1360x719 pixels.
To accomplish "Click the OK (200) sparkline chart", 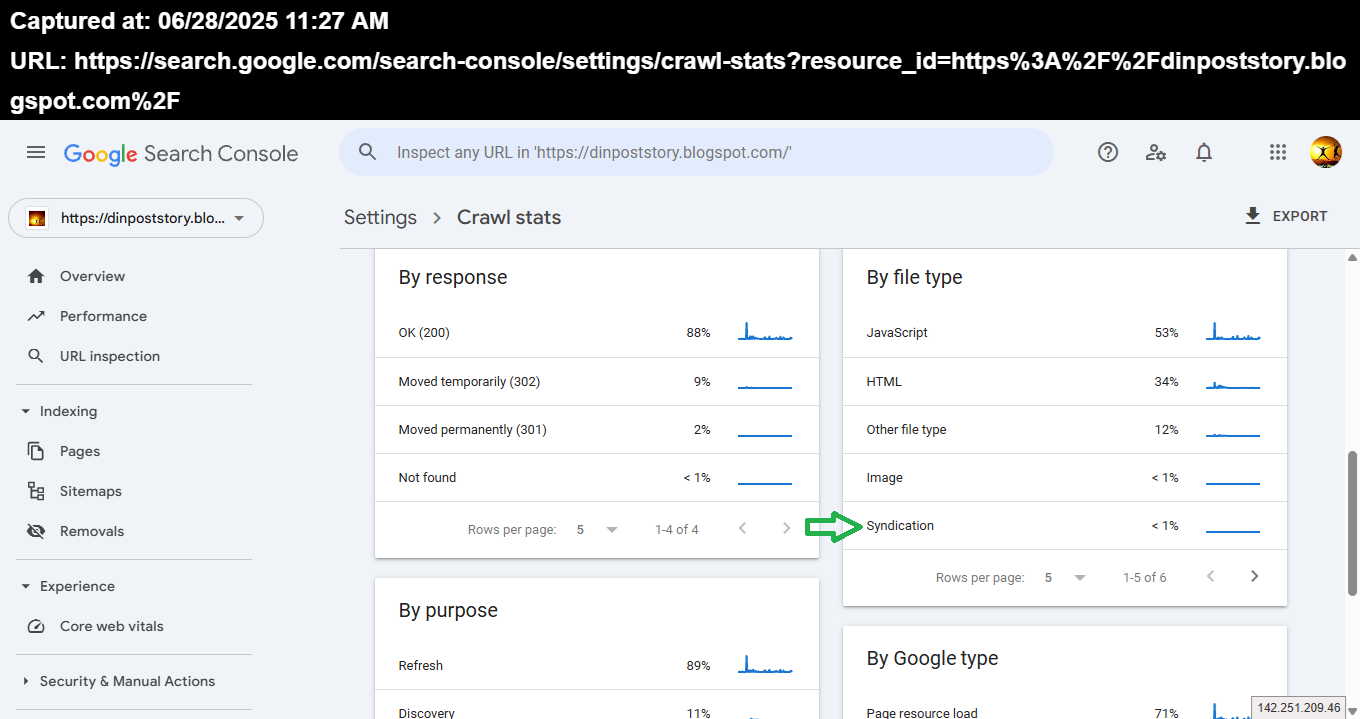I will [765, 332].
